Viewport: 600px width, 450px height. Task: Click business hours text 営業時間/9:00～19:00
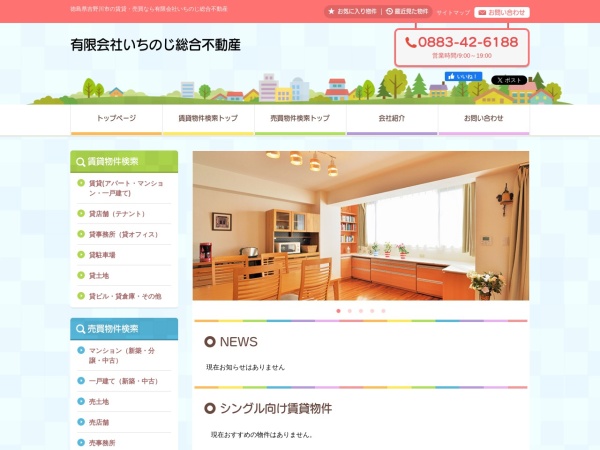pyautogui.click(x=462, y=56)
